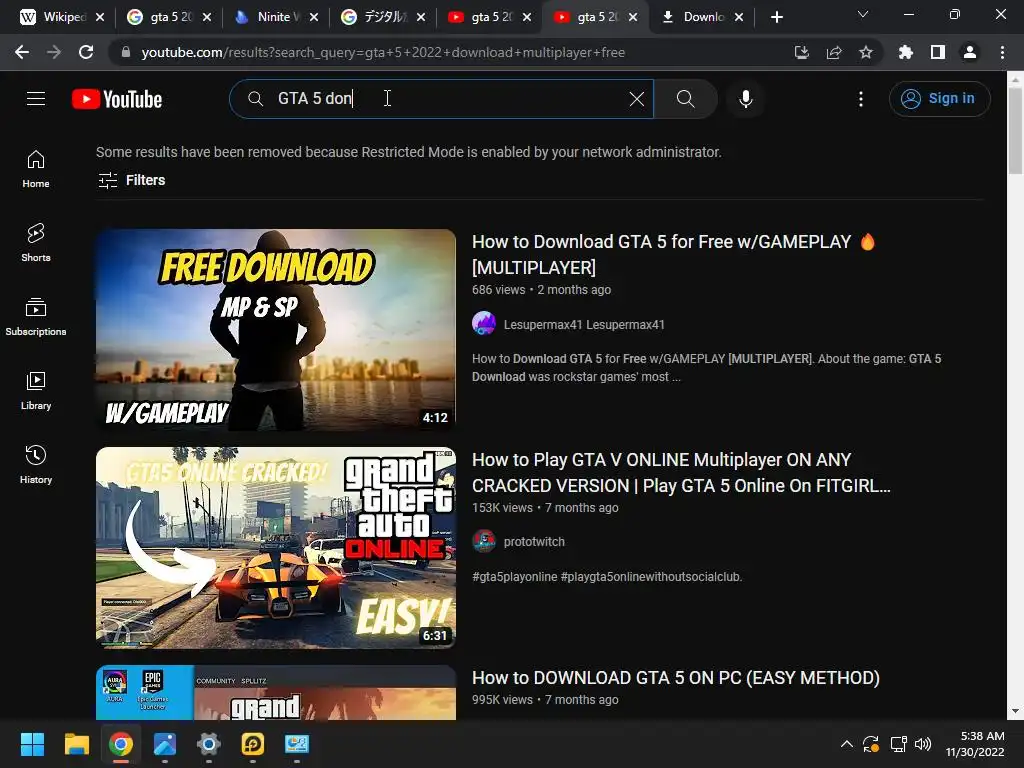Open YouTube settings three-dot menu
Viewport: 1024px width, 768px height.
click(x=861, y=99)
